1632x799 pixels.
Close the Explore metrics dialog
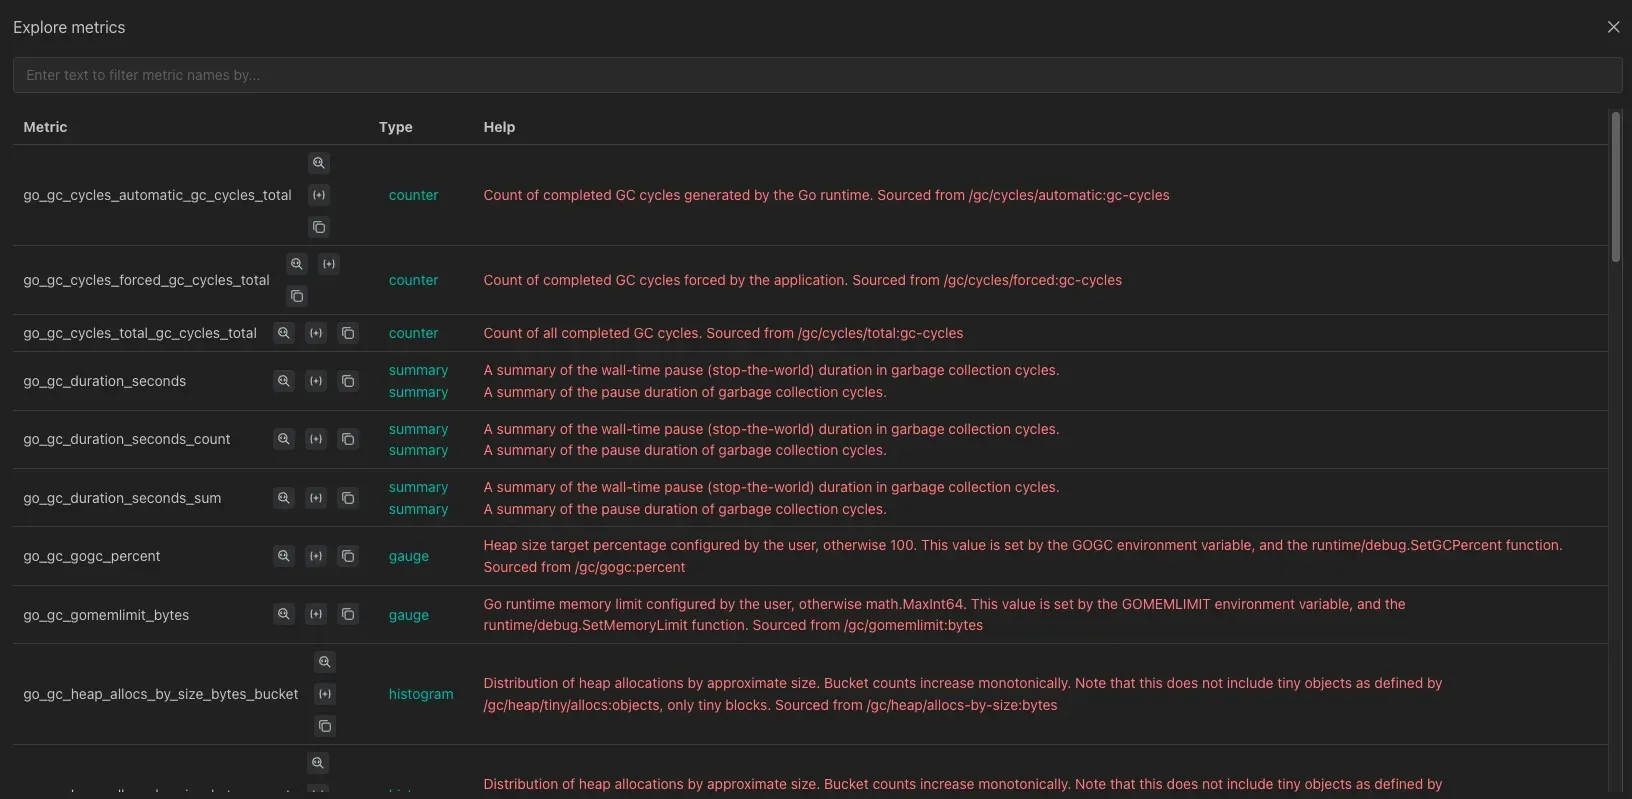pyautogui.click(x=1613, y=27)
